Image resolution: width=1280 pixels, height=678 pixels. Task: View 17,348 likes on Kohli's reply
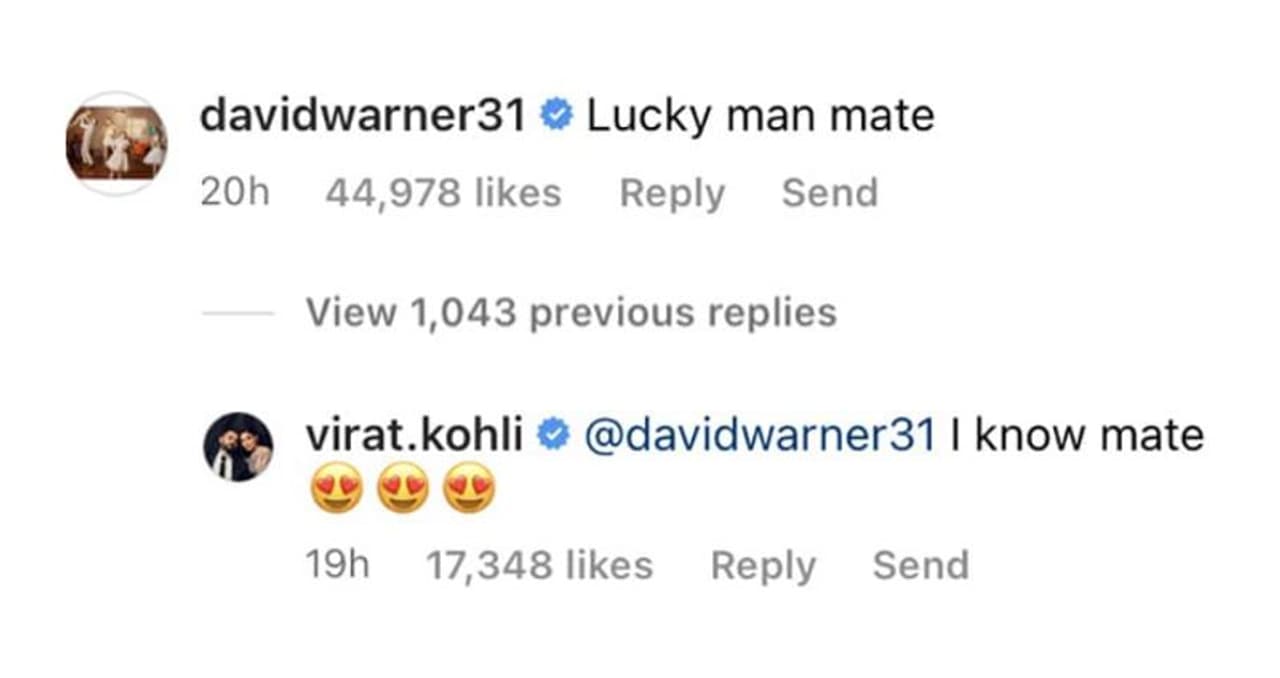540,566
